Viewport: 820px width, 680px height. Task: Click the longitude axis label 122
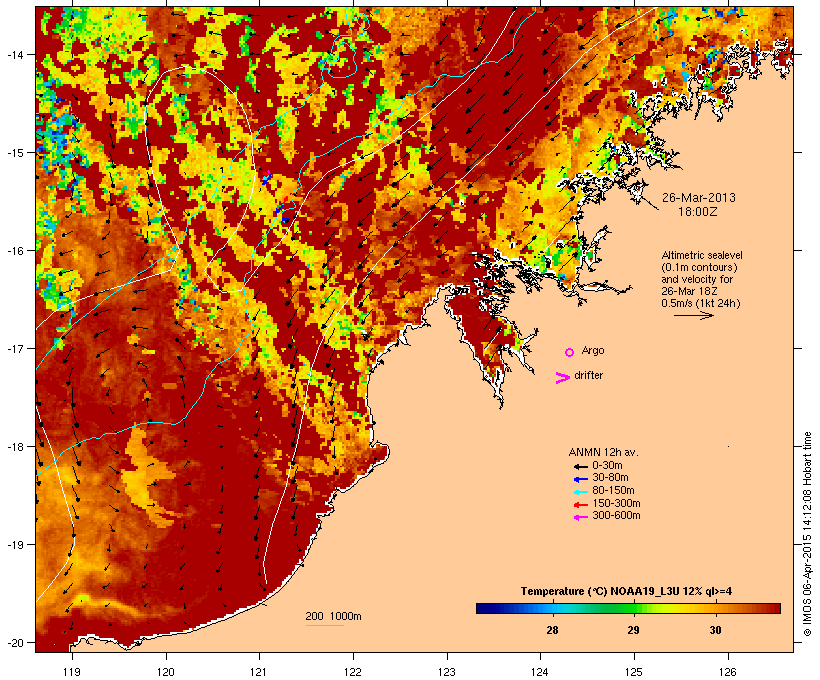353,672
